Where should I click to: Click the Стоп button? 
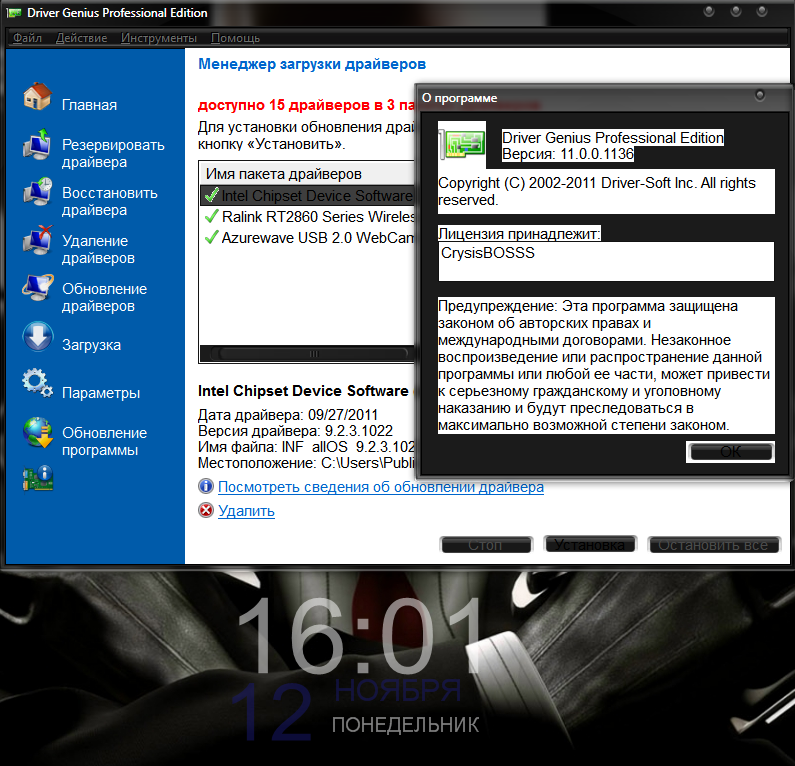[486, 545]
